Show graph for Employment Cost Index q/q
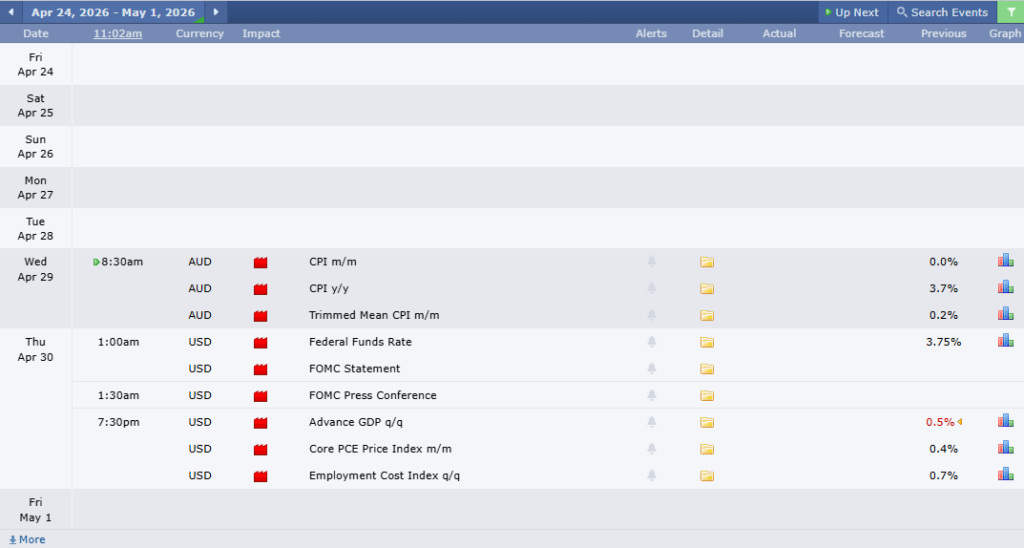This screenshot has height=548, width=1024. 1005,474
